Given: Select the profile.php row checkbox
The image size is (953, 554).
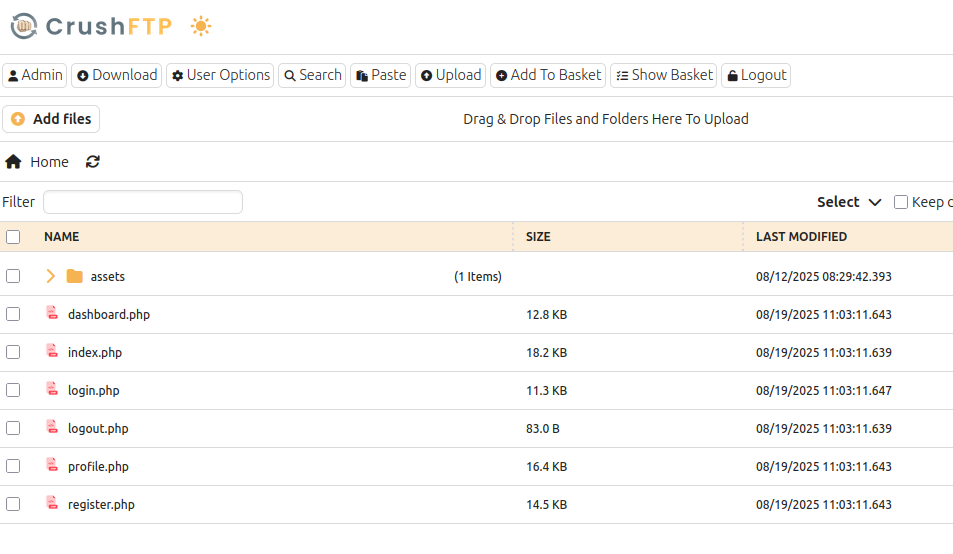Looking at the screenshot, I should [x=13, y=466].
